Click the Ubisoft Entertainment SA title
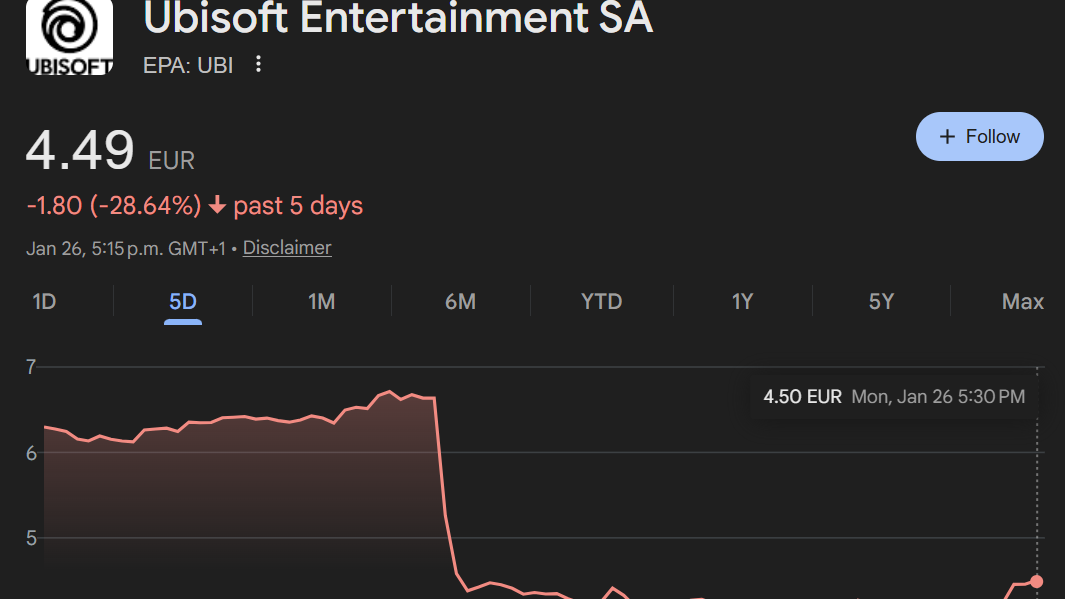1065x599 pixels. [x=398, y=18]
